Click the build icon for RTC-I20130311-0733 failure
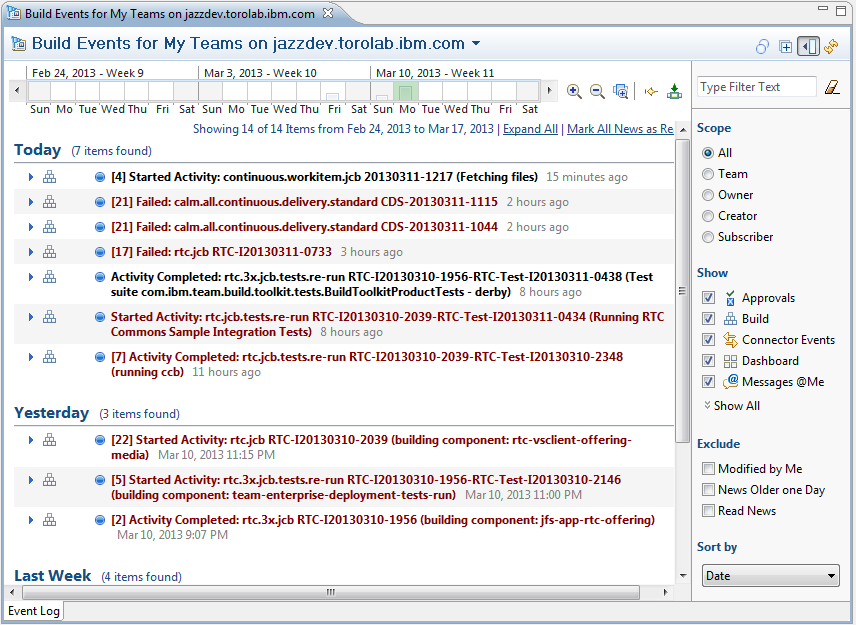Viewport: 856px width, 625px height. coord(50,252)
